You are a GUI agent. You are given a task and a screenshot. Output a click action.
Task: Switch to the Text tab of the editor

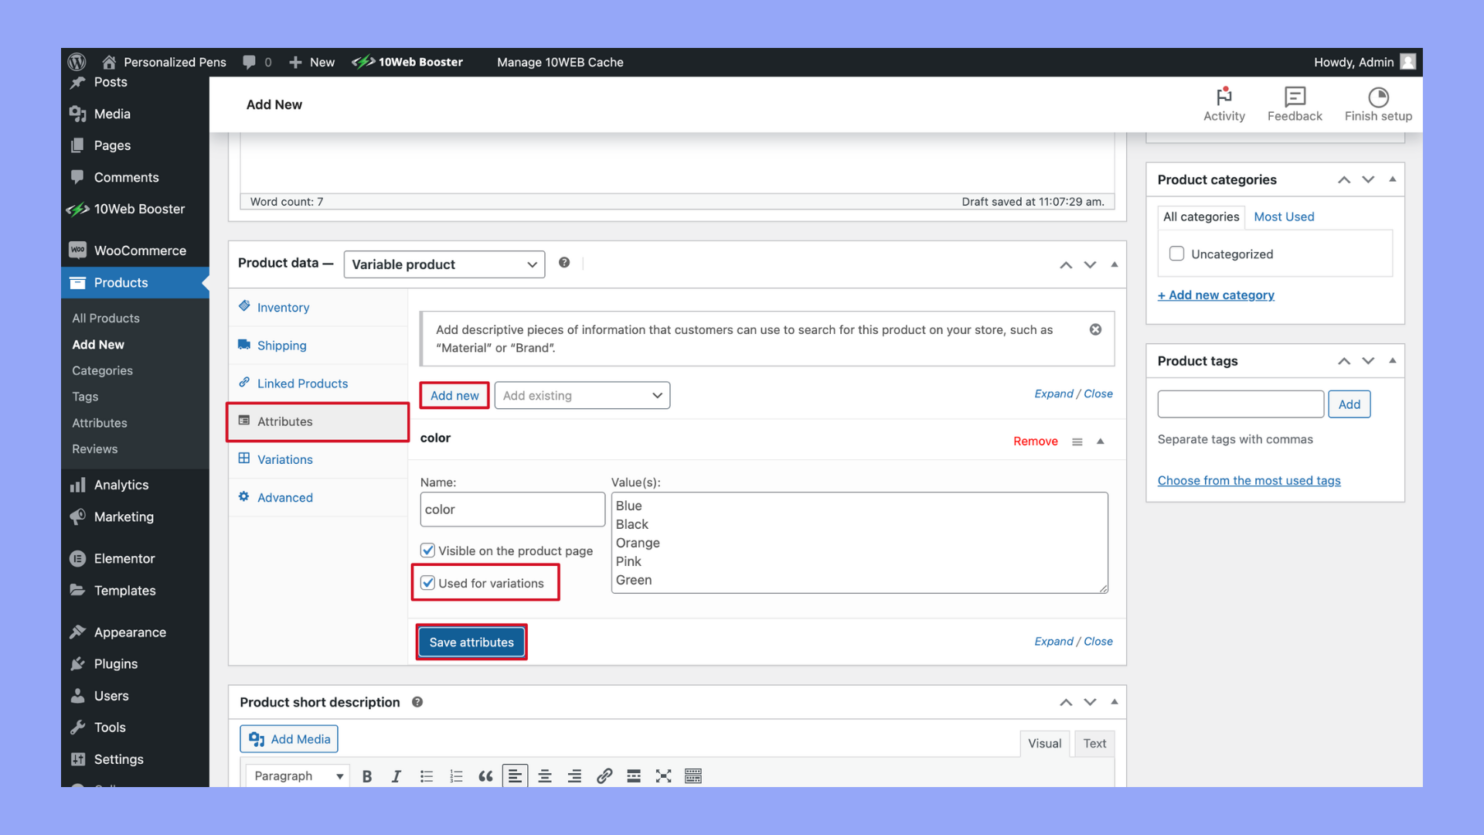tap(1094, 743)
